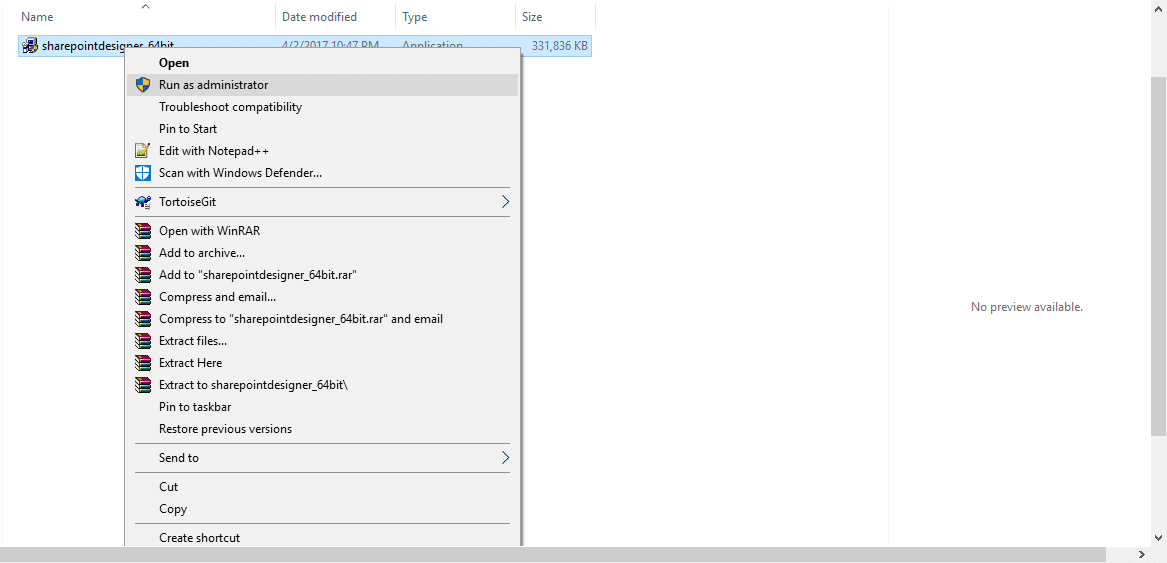Choose Edit with Notepad++
This screenshot has height=563, width=1167.
322,150
